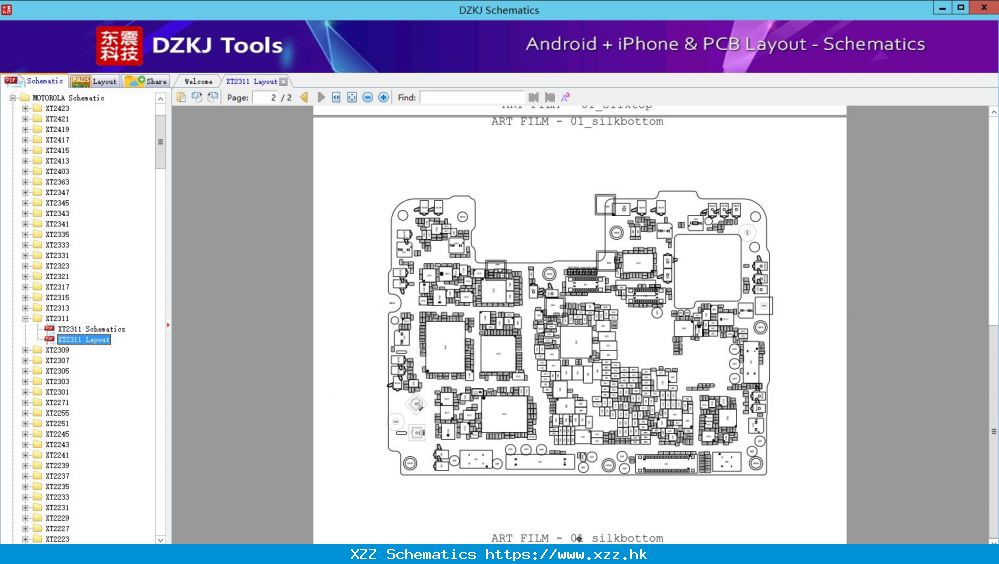
Task: Open the Welcome document tab
Action: (x=198, y=81)
